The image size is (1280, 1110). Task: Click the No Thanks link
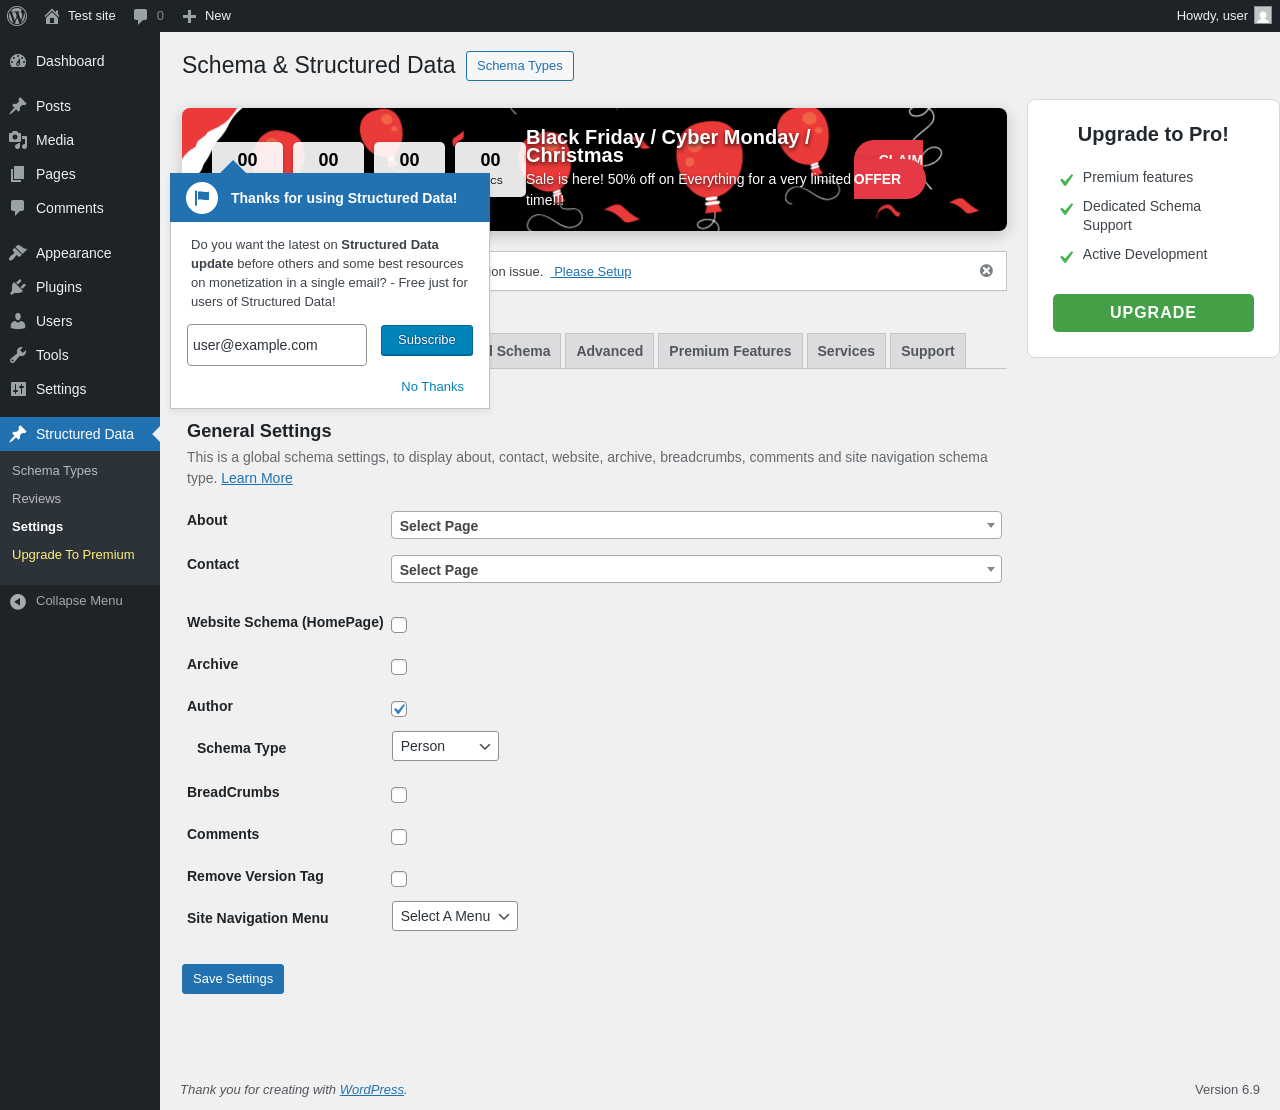(x=432, y=387)
